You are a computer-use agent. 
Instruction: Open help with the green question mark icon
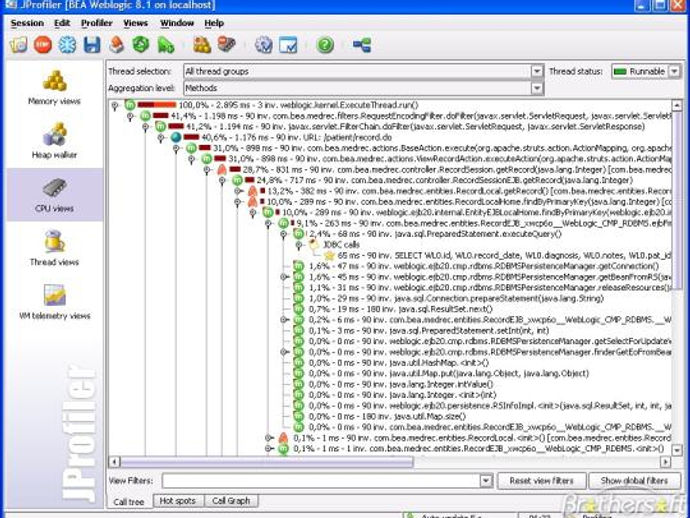tap(325, 44)
